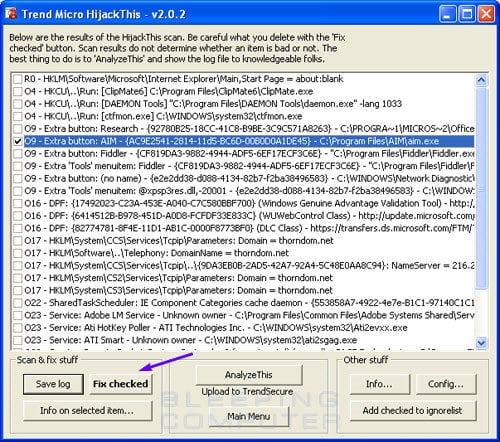Check the Extra button (no name) checkbox

18,179
